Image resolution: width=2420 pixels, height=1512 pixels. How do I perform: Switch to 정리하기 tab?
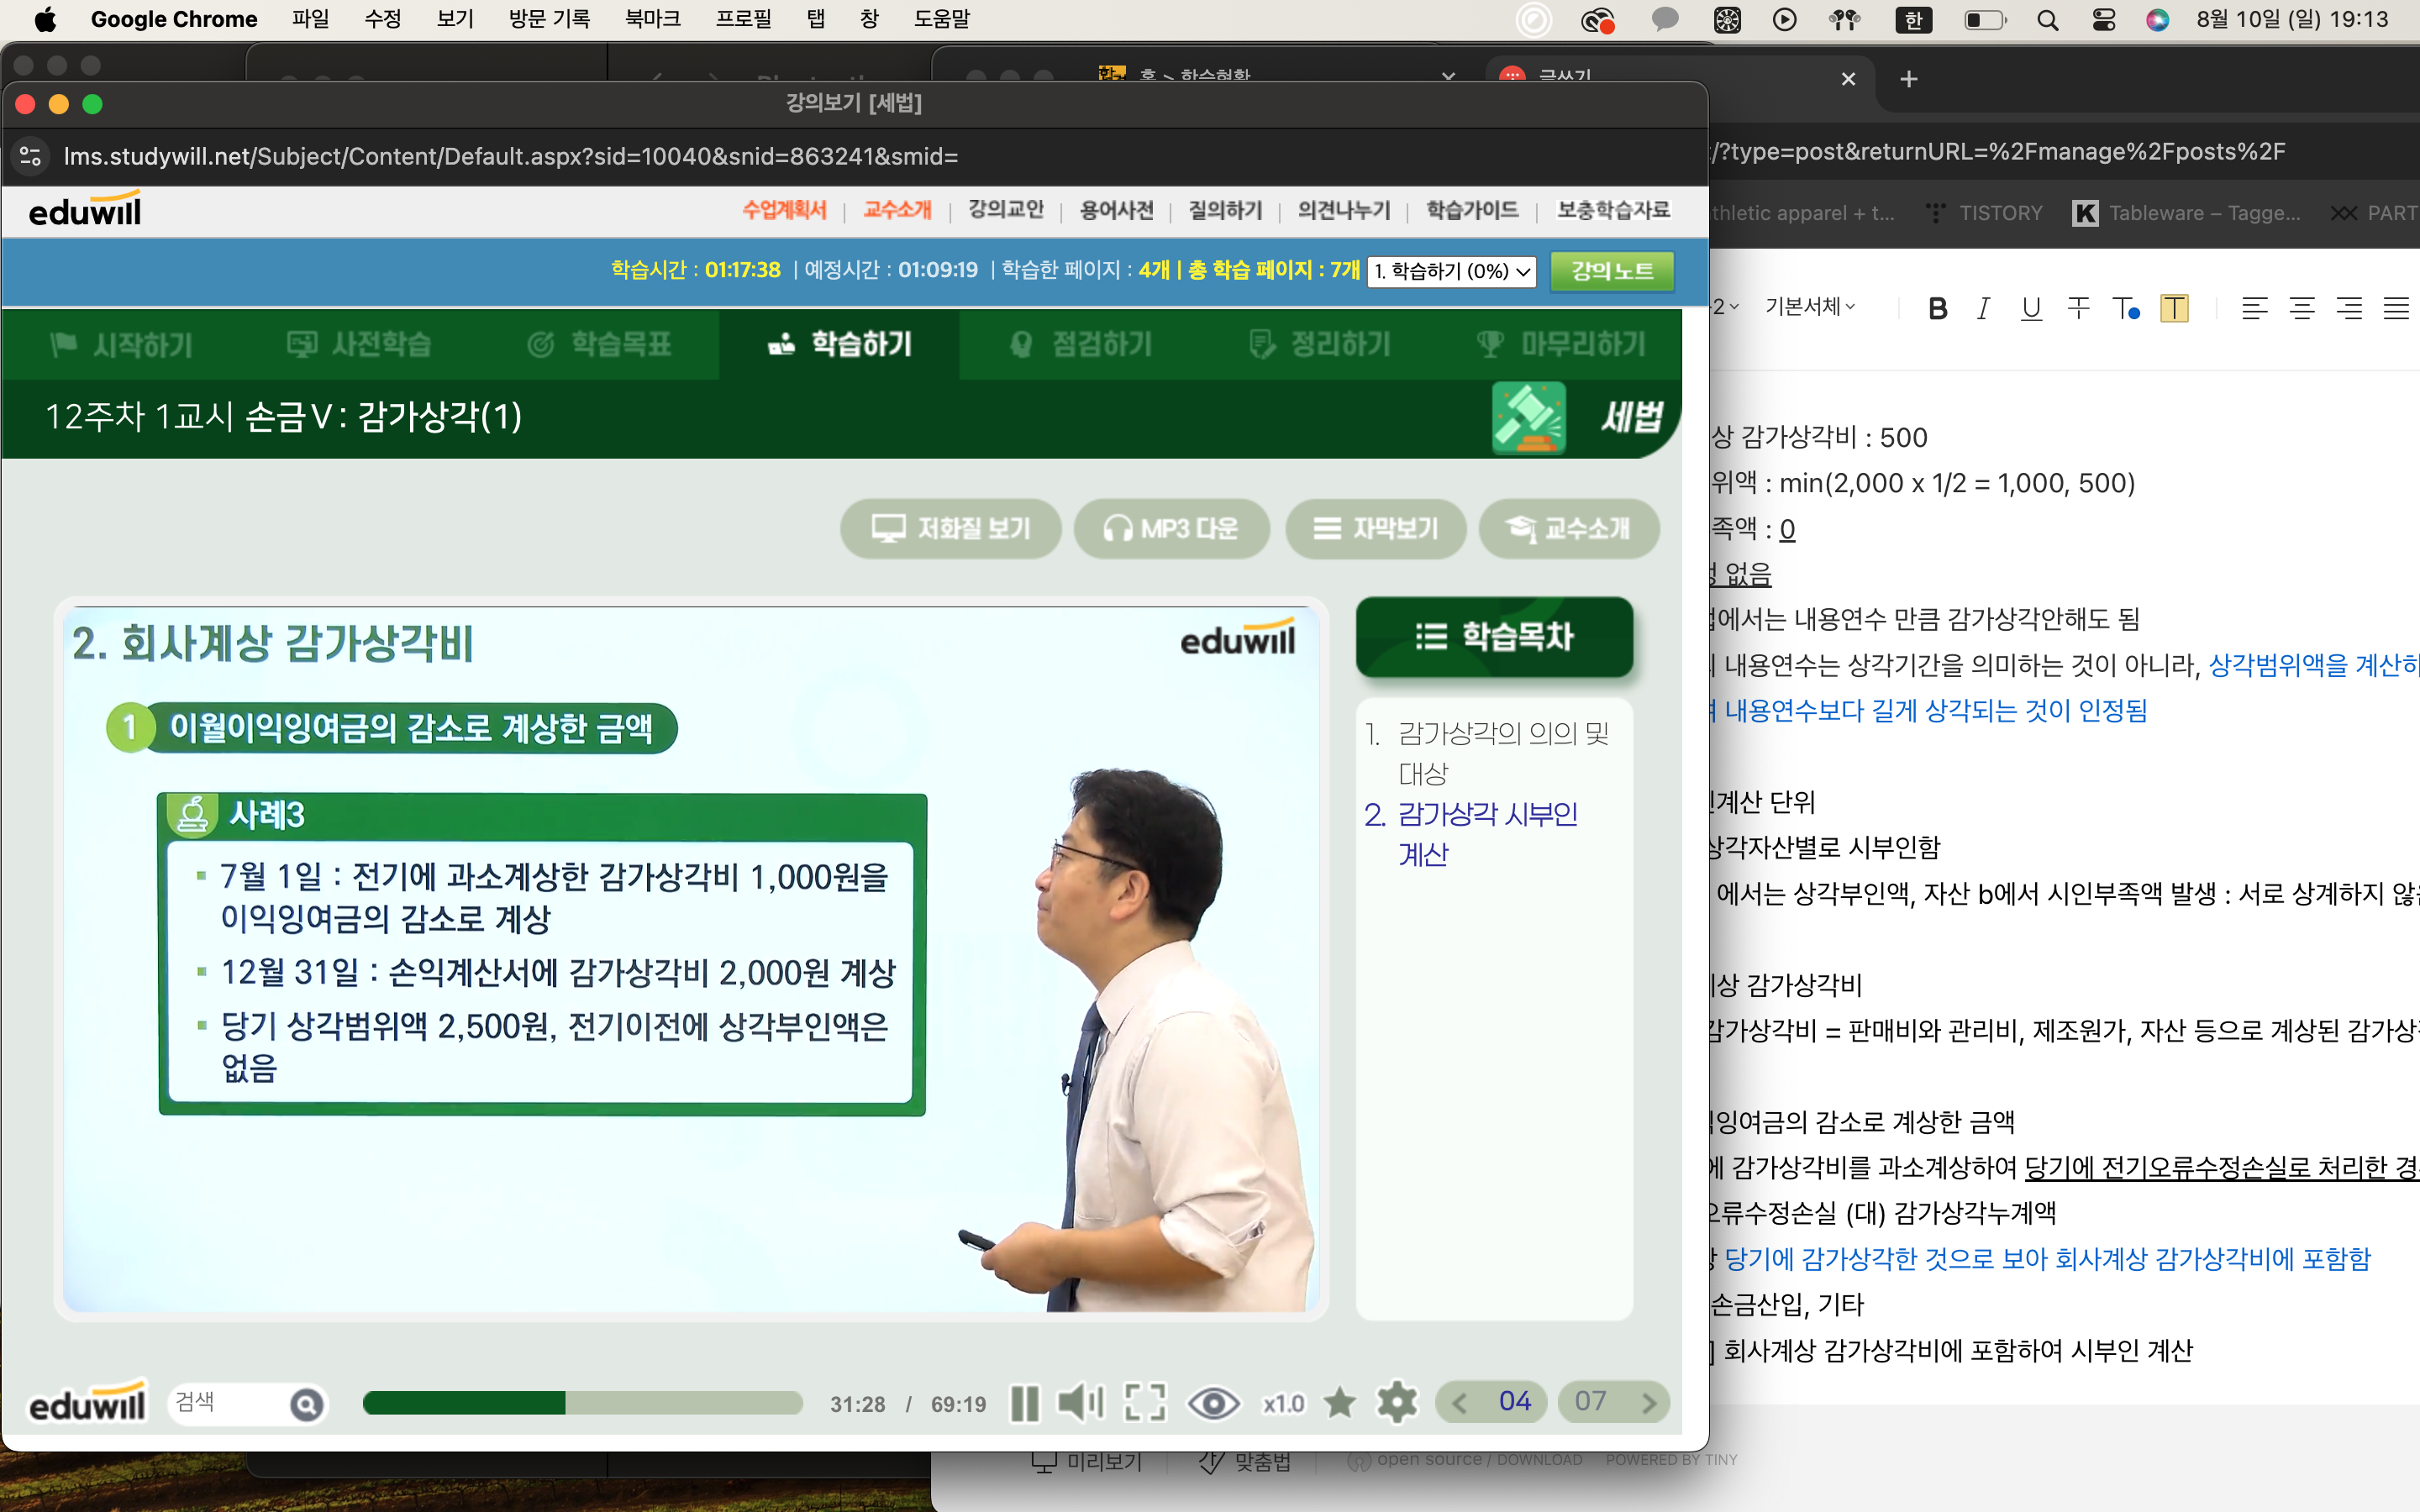point(1319,345)
